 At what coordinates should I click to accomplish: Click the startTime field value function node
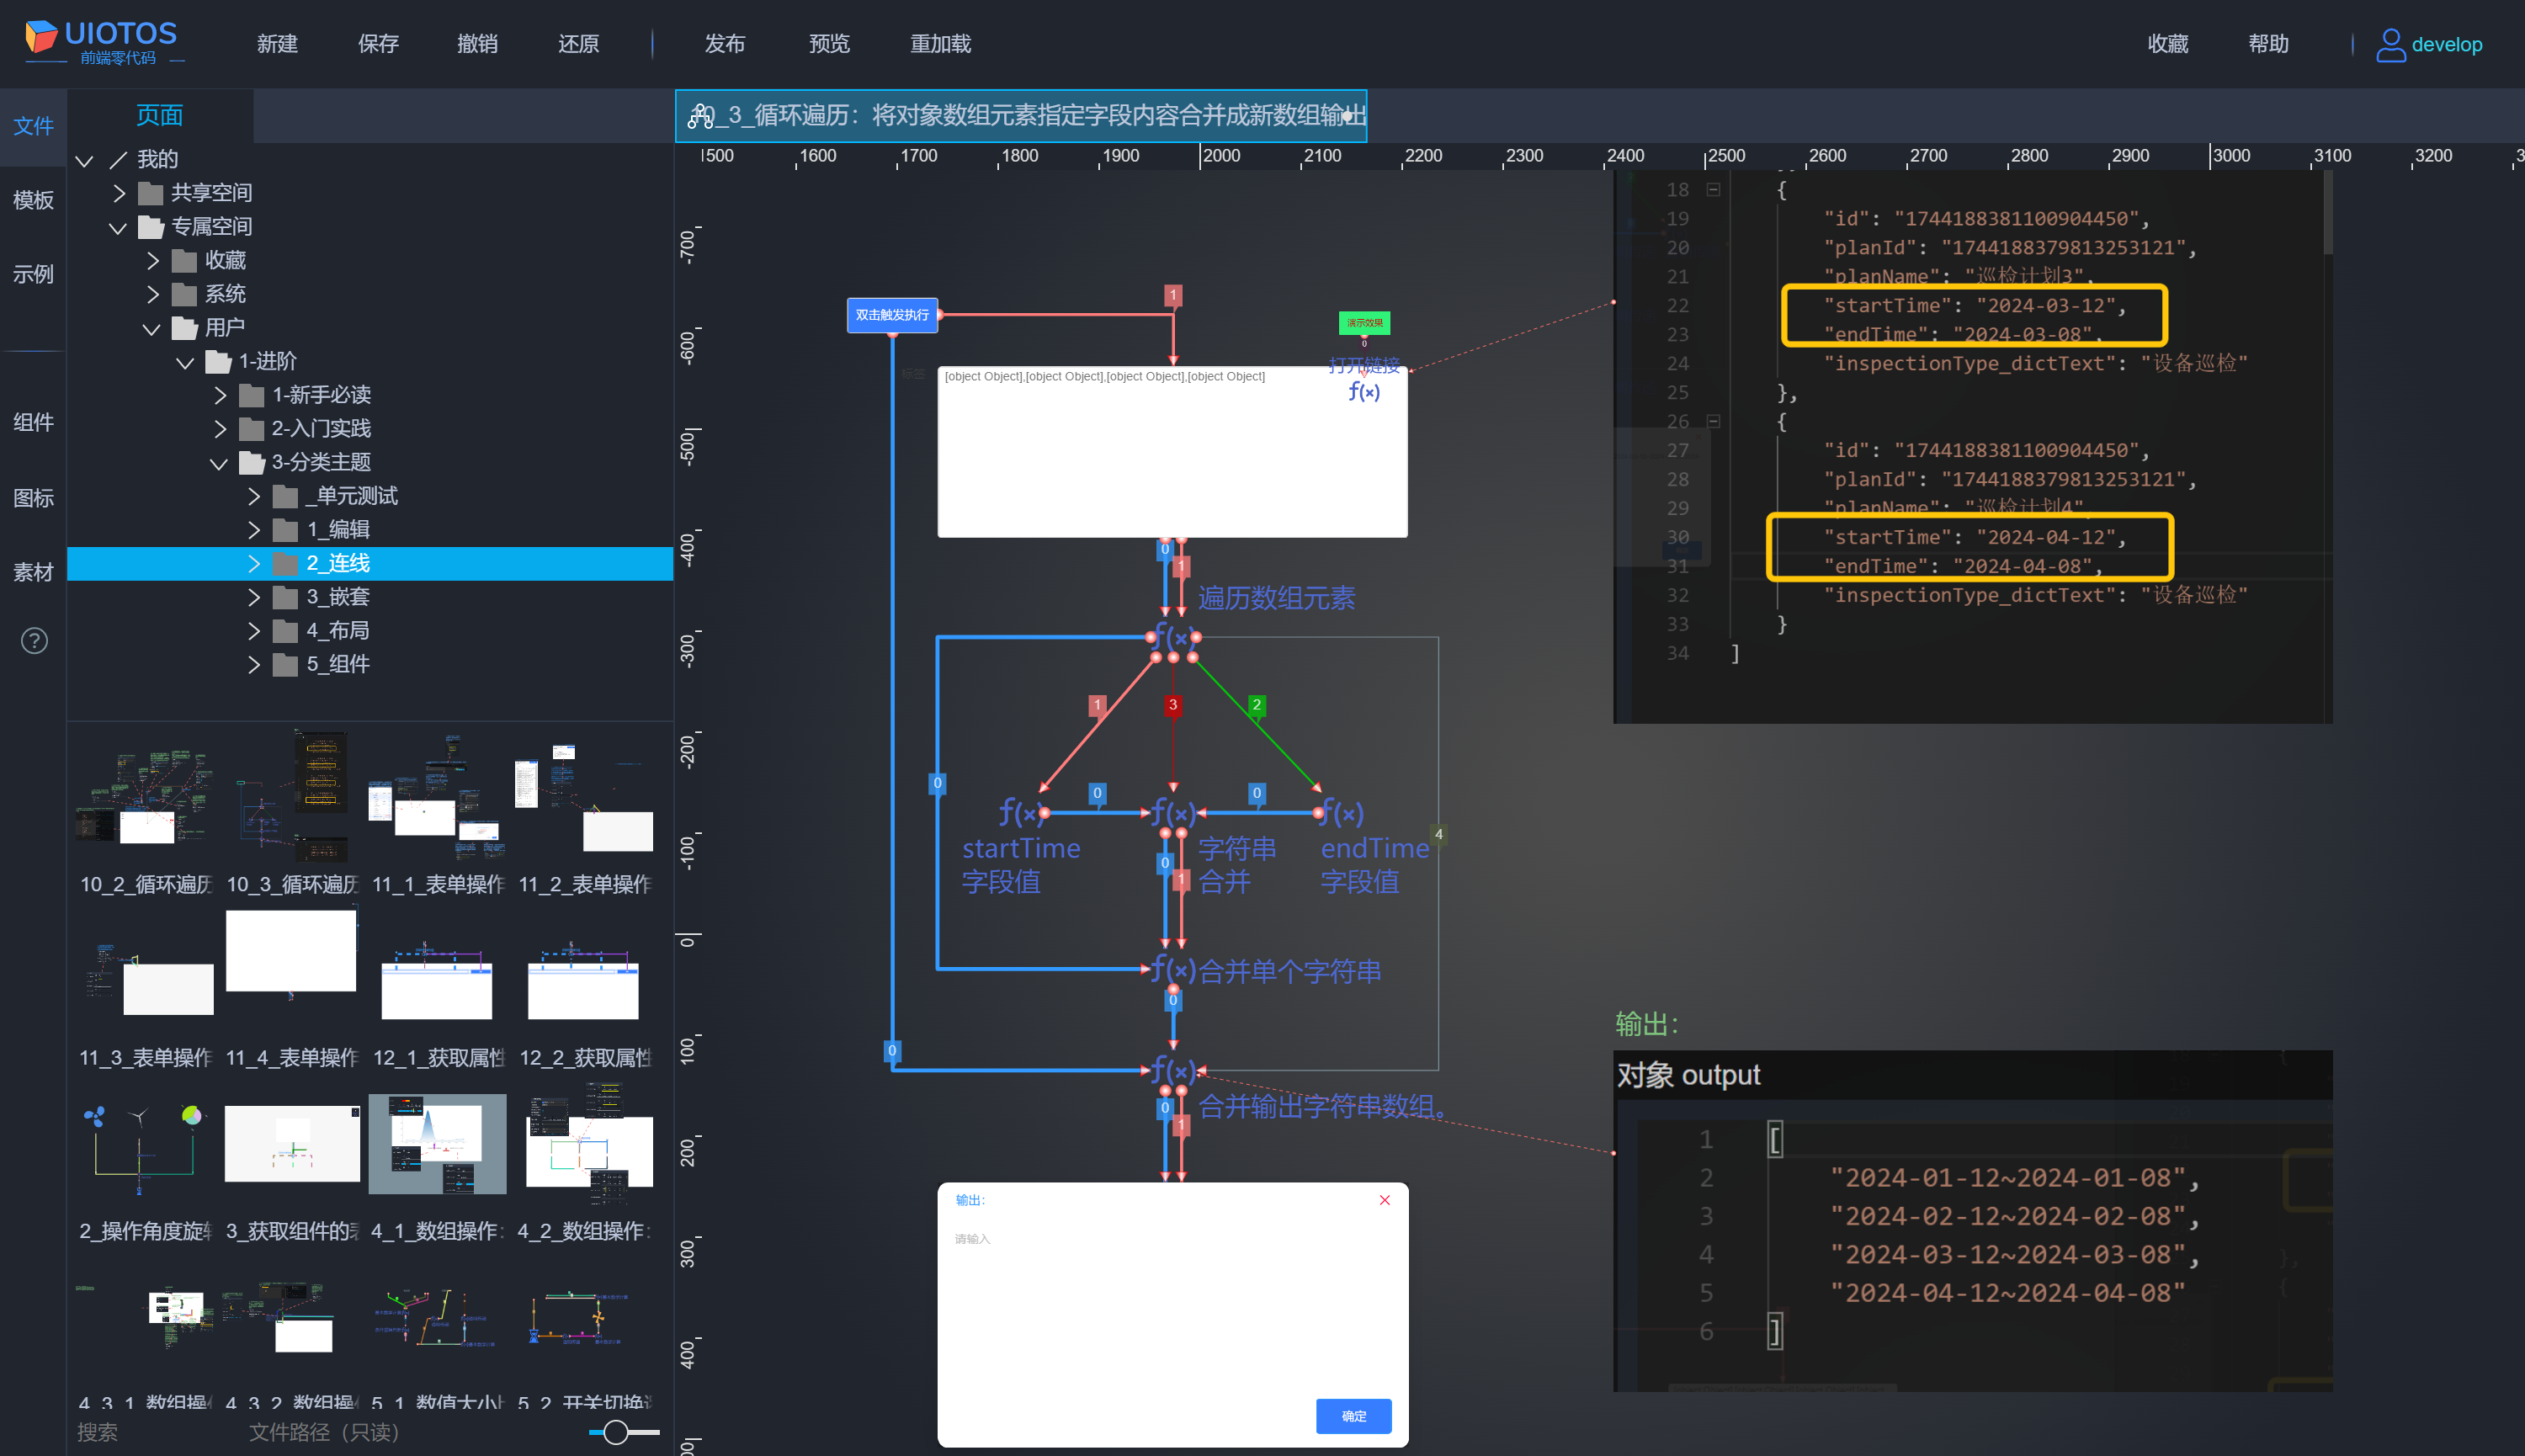point(1020,813)
